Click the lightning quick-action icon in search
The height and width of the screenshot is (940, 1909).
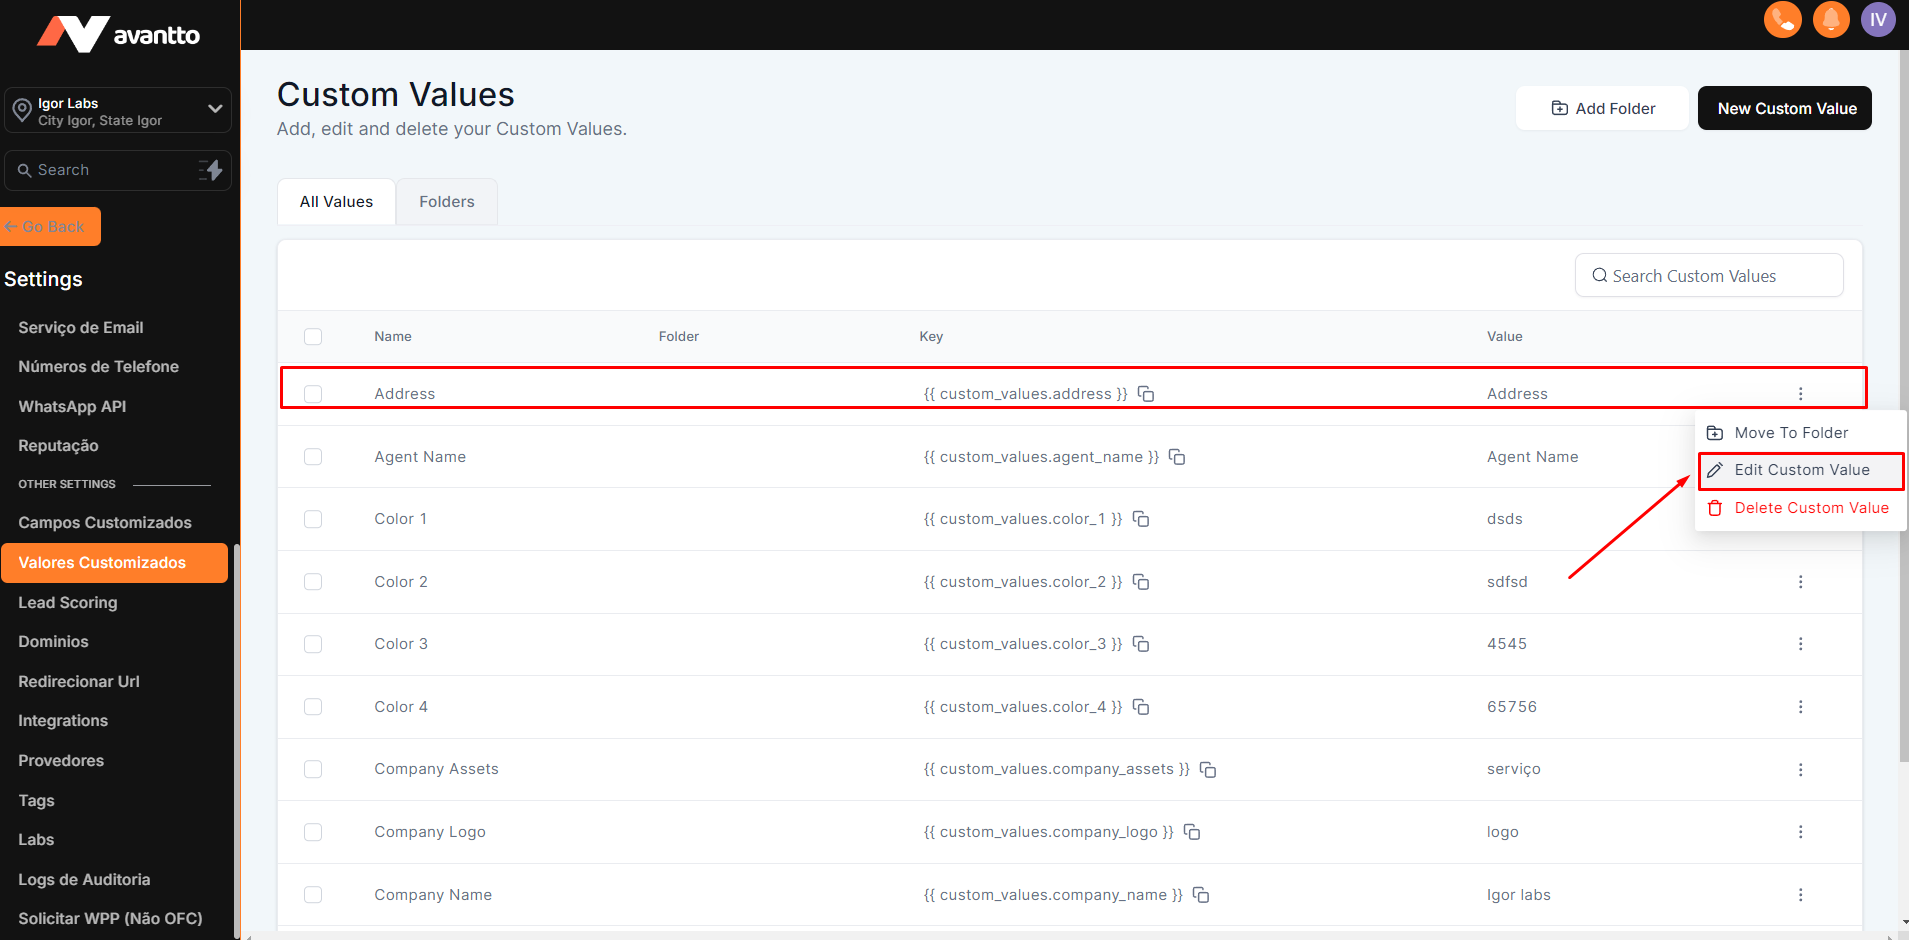coord(210,170)
